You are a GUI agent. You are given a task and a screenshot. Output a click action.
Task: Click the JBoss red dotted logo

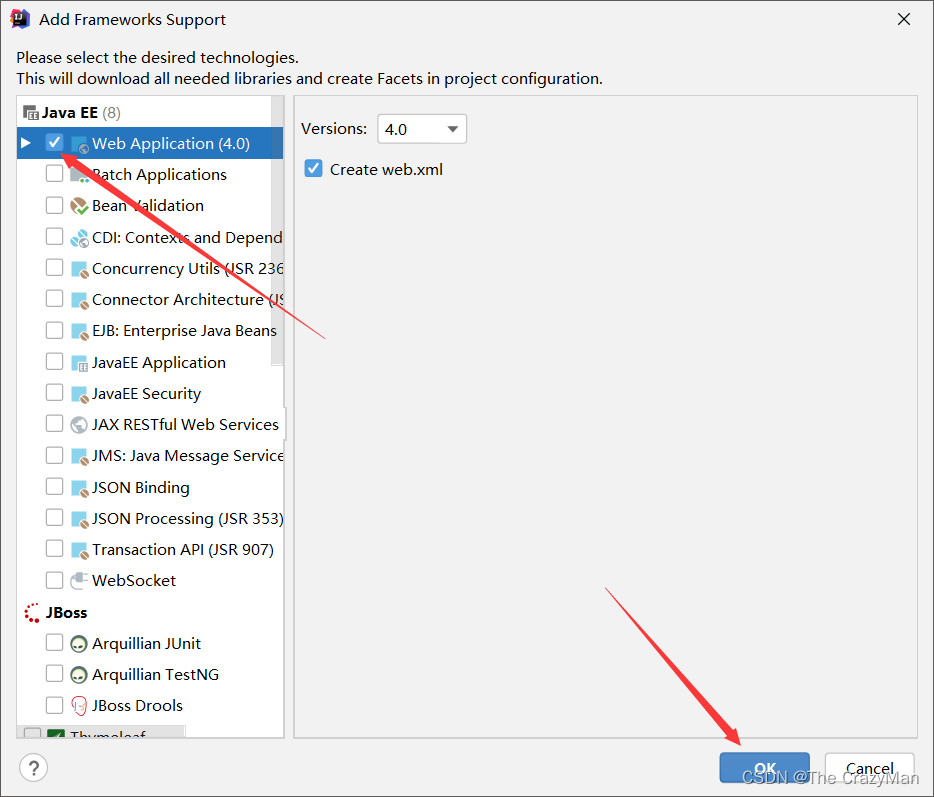[32, 612]
